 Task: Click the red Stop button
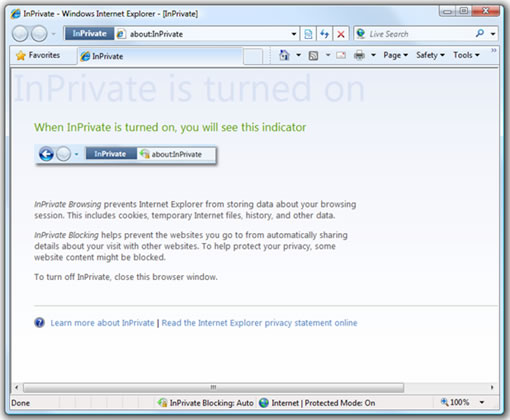pos(341,34)
